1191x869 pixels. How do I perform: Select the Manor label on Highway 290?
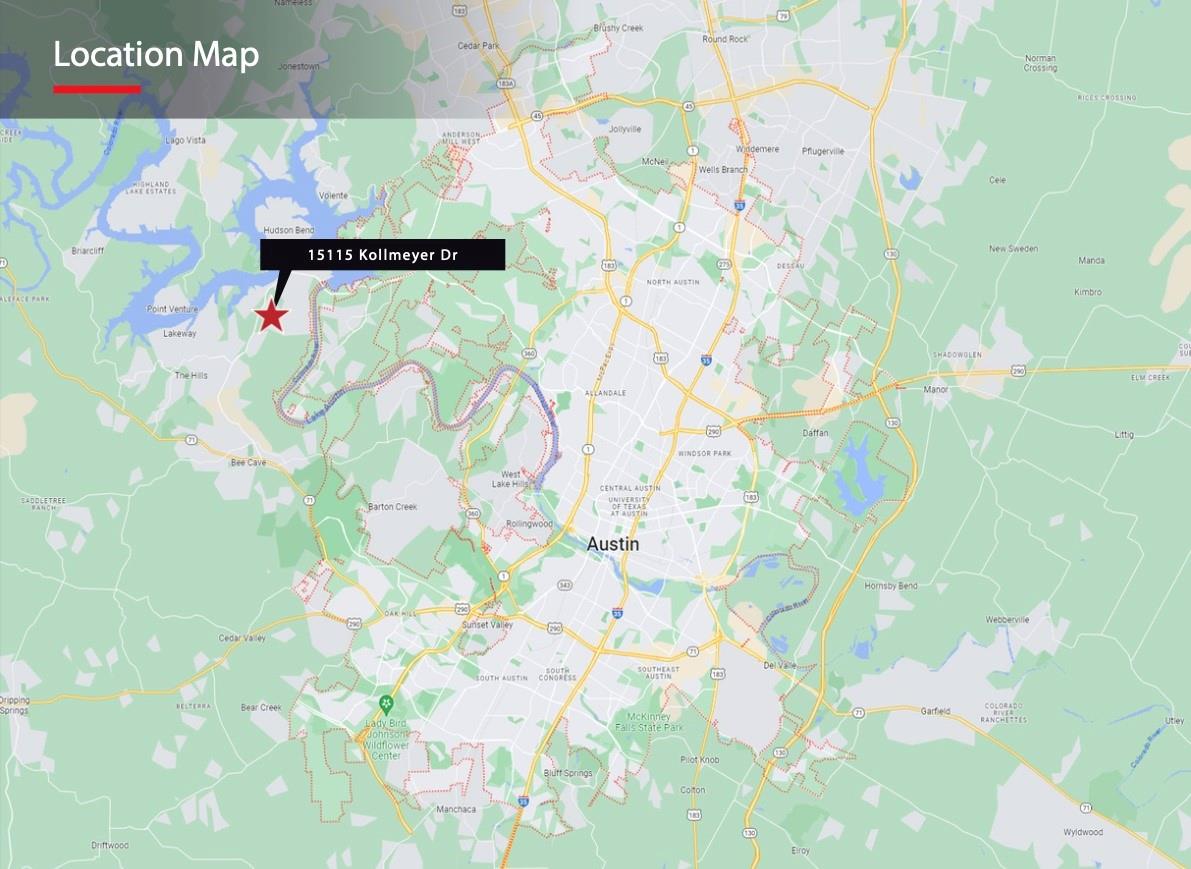pos(936,389)
